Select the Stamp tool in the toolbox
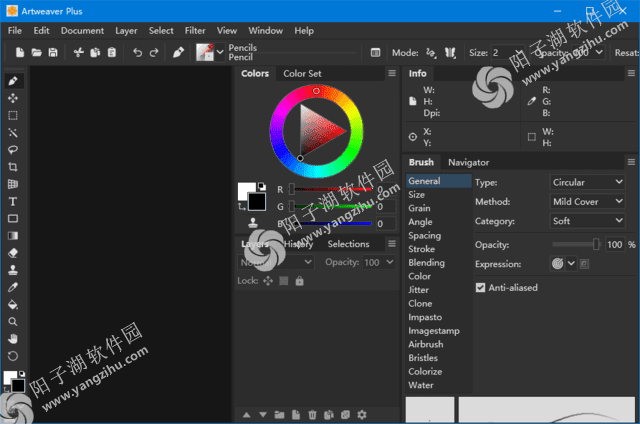The height and width of the screenshot is (424, 640). coord(13,270)
